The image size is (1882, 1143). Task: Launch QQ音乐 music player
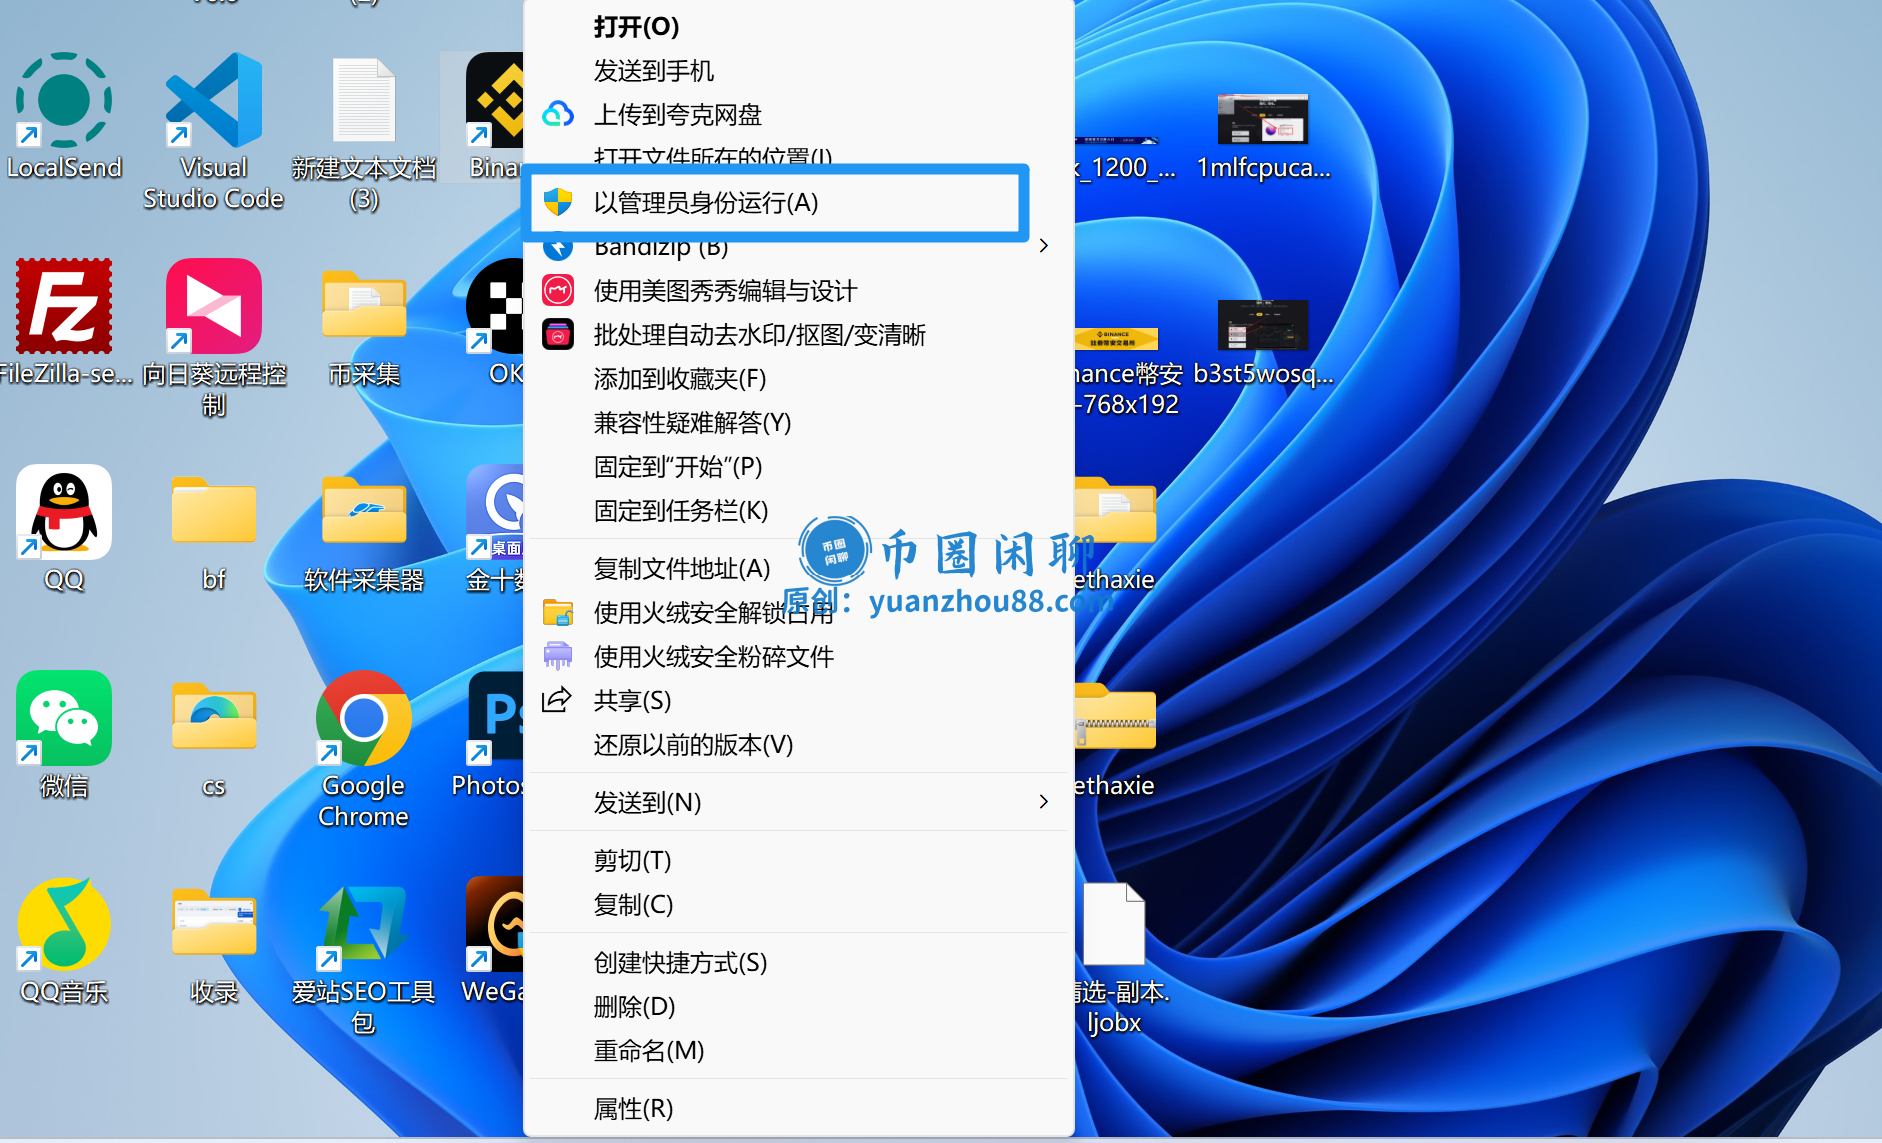pos(63,925)
